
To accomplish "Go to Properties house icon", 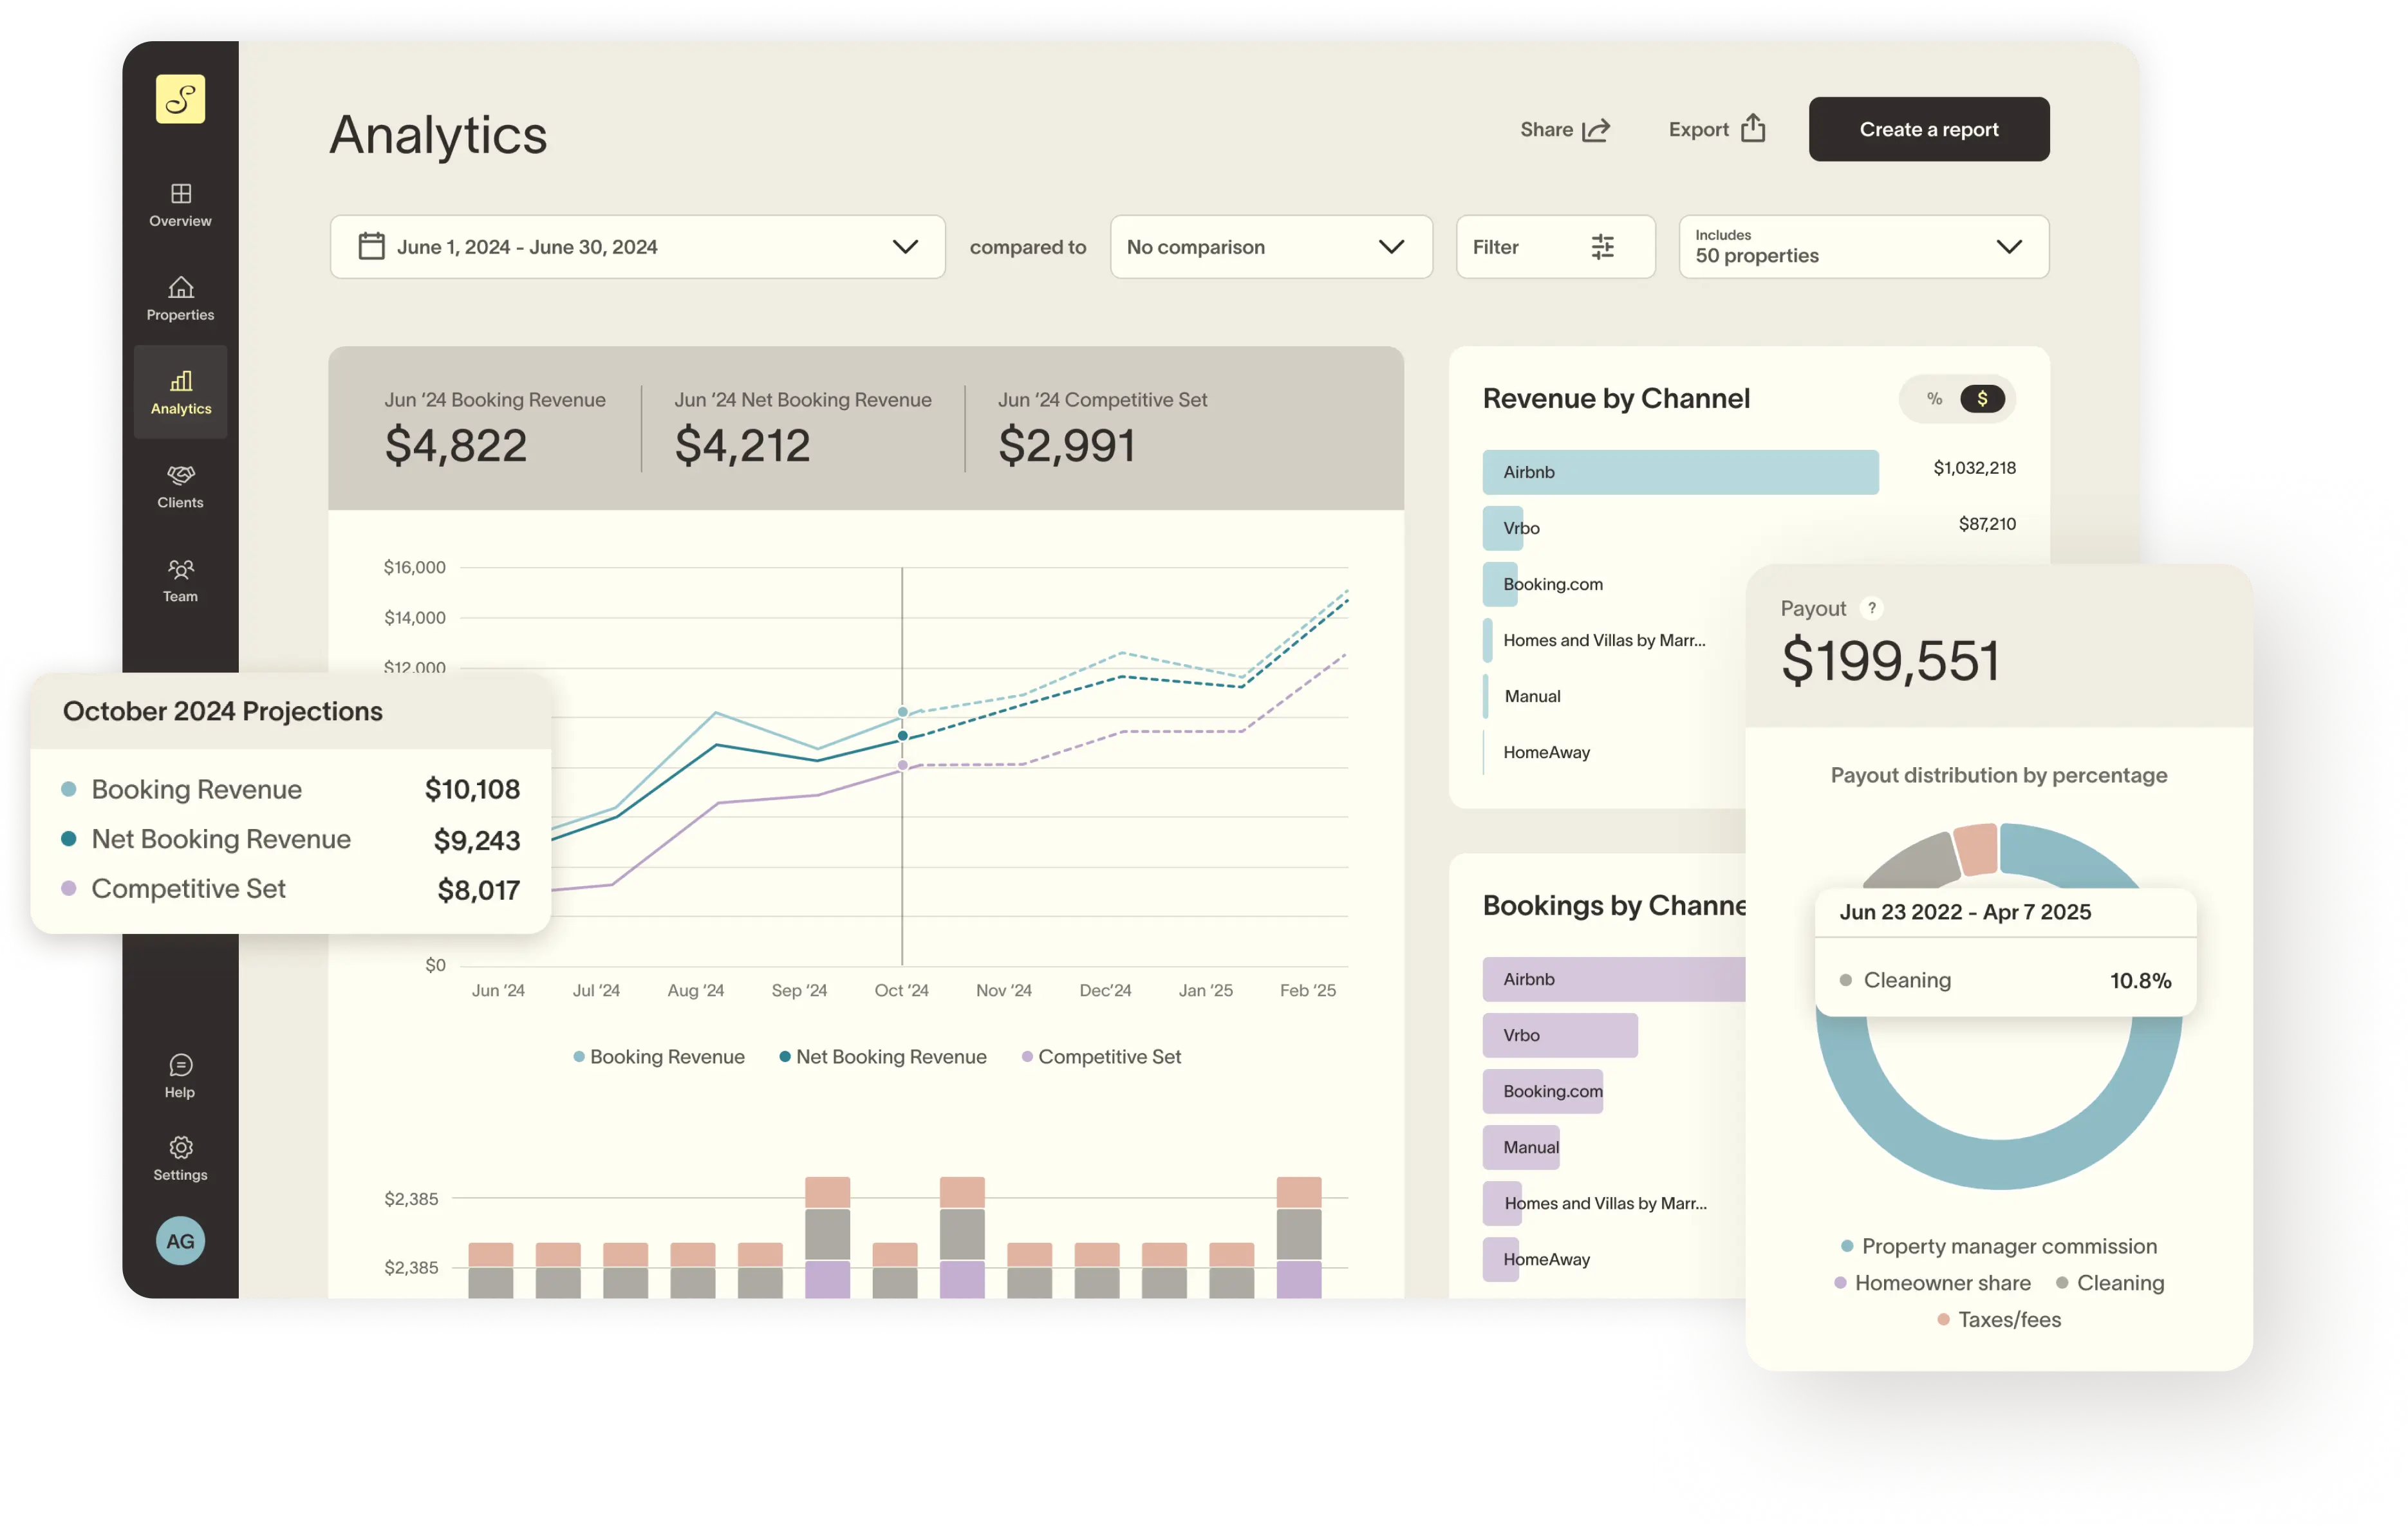I will tap(180, 288).
